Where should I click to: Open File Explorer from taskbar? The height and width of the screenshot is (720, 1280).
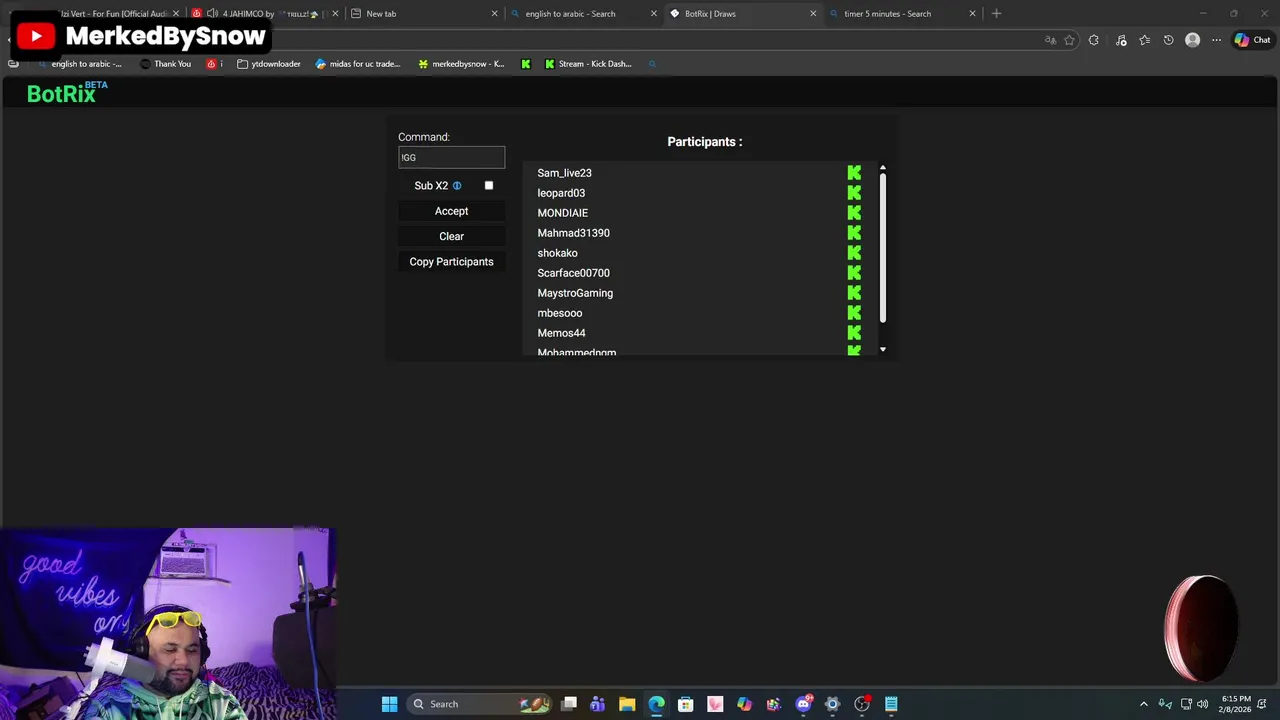(x=627, y=704)
